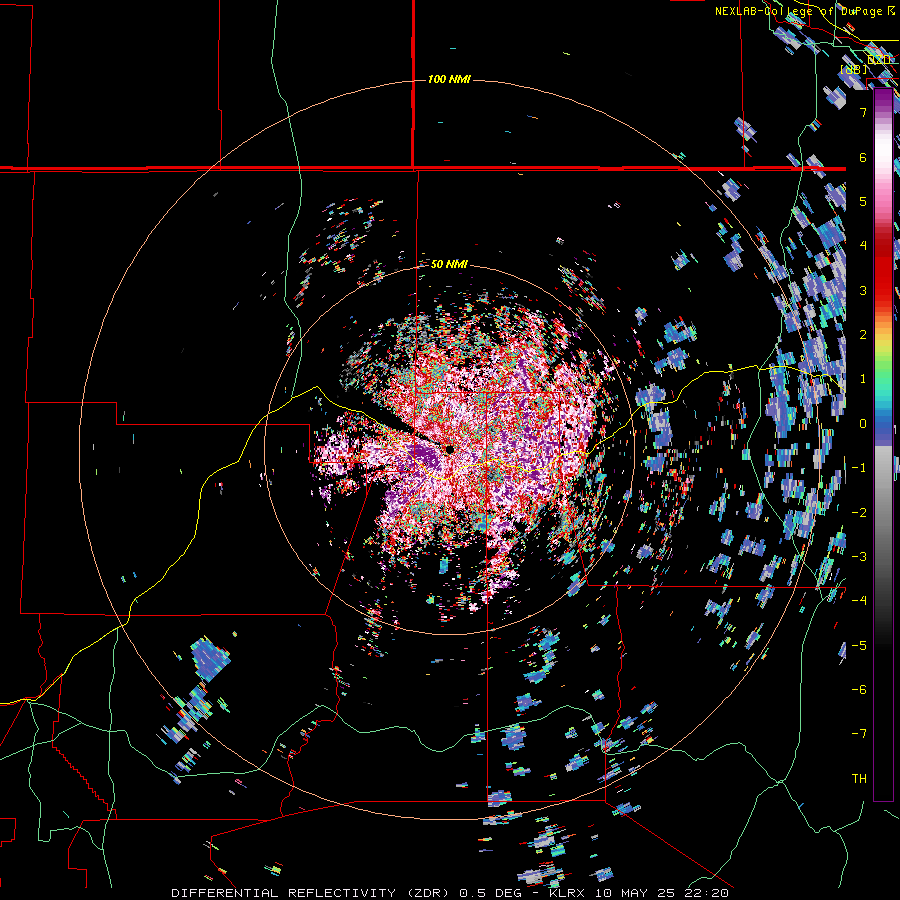Click the "100 NMI" range ring label
The height and width of the screenshot is (900, 900).
coord(449,79)
